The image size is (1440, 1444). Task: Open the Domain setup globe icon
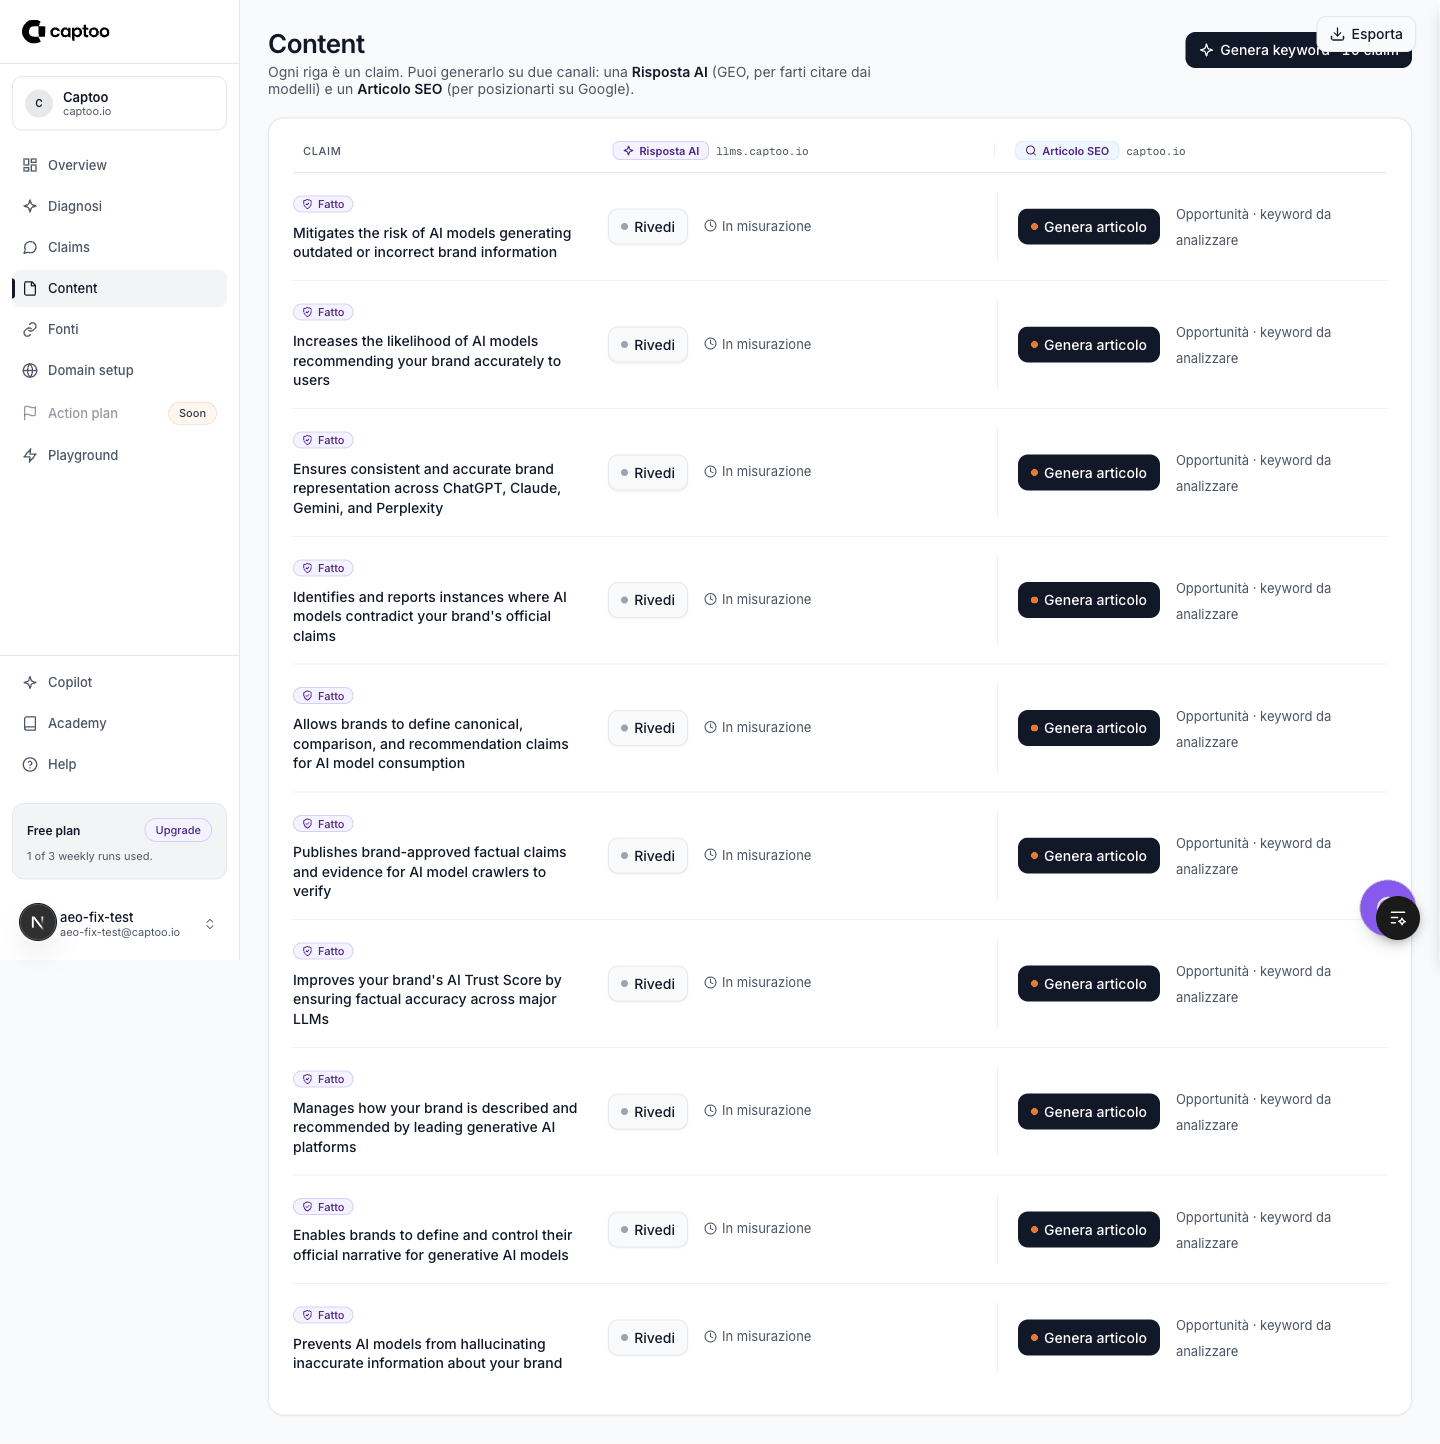point(30,370)
